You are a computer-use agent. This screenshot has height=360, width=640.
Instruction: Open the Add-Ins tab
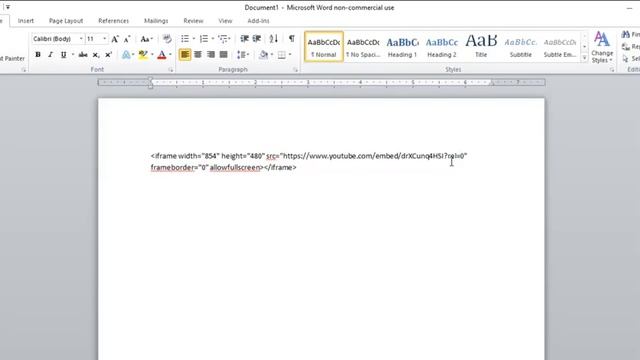(x=258, y=21)
